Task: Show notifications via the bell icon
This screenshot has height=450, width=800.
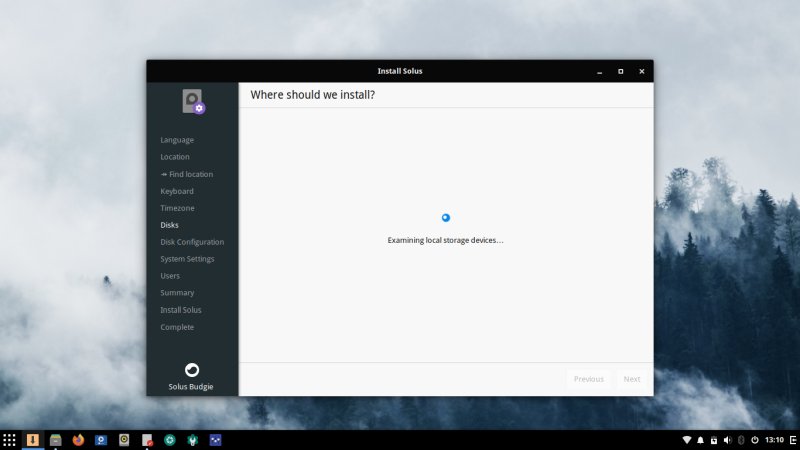Action: point(701,440)
